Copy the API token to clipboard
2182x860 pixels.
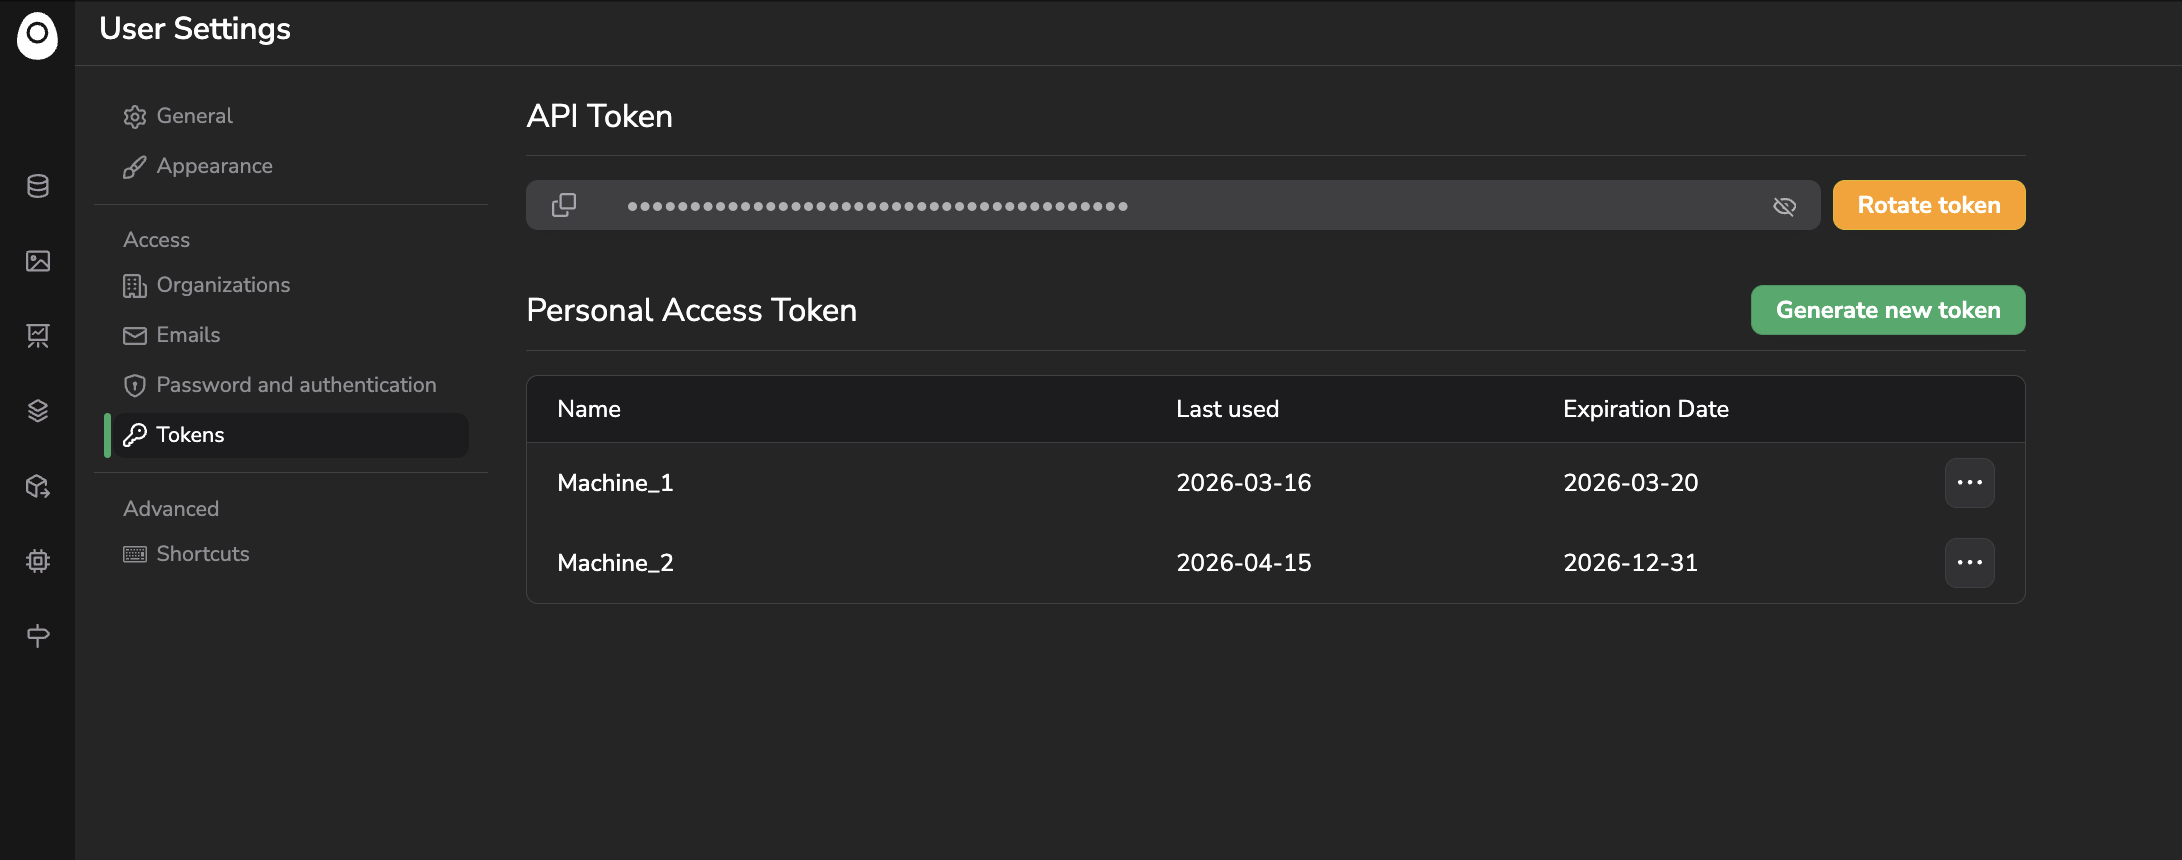(564, 205)
